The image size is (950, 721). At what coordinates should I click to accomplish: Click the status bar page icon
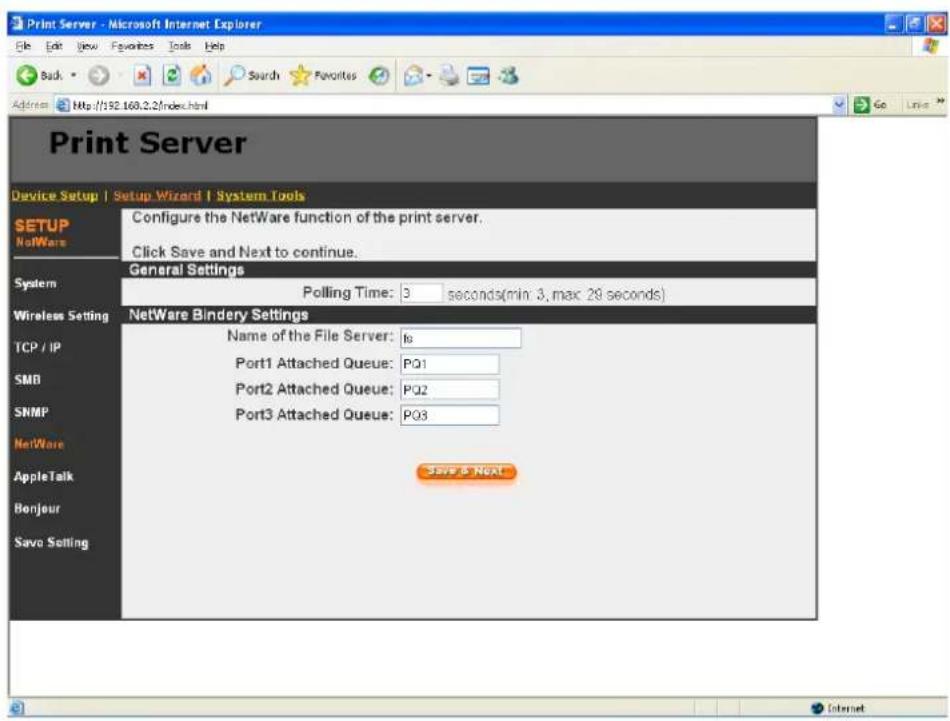(17, 708)
